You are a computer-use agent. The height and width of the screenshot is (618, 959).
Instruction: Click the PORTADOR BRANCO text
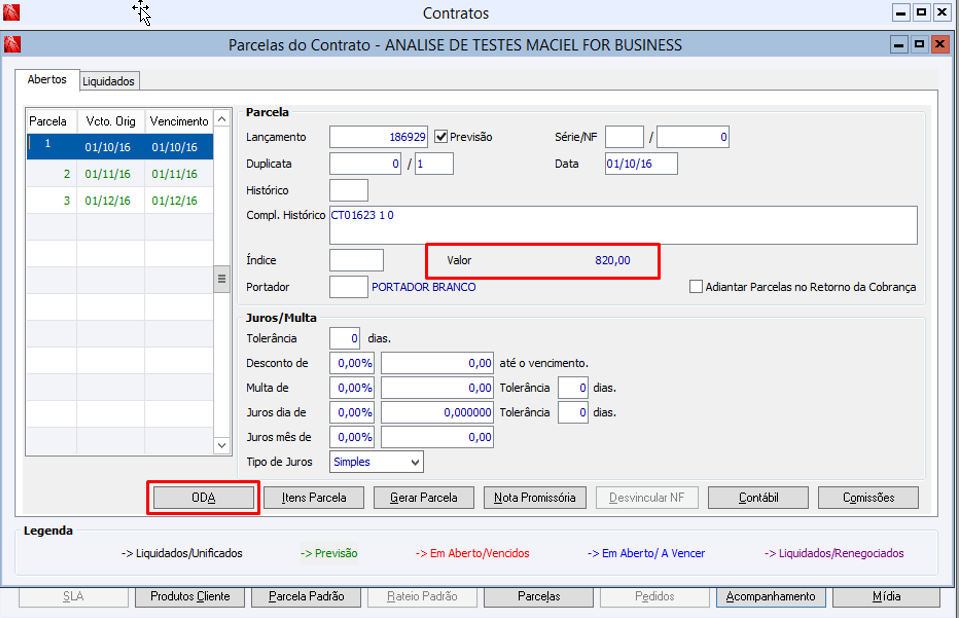424,287
